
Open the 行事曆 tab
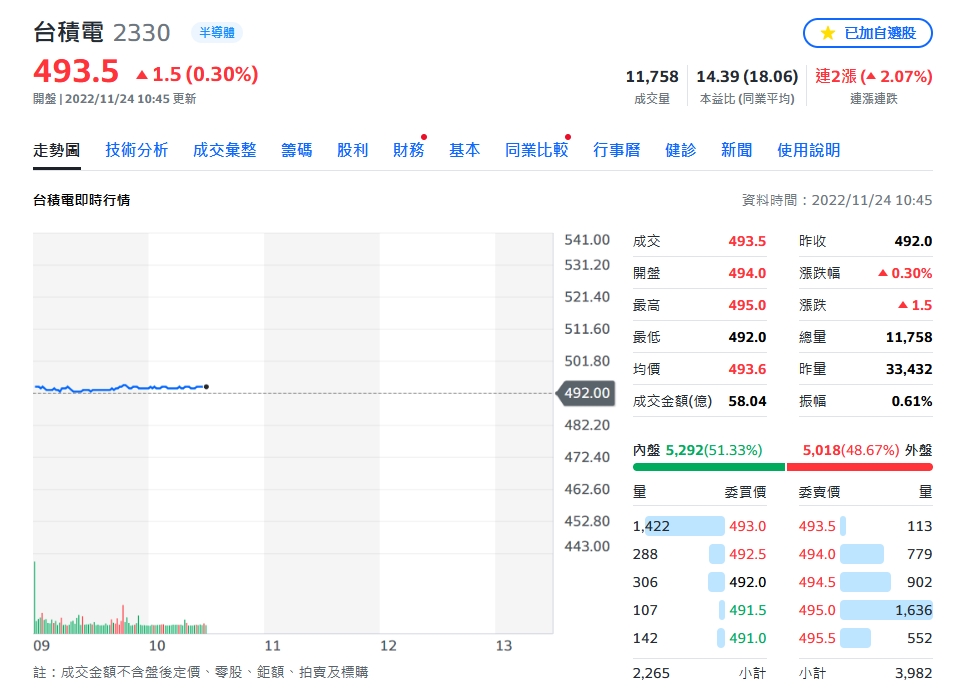tap(616, 150)
